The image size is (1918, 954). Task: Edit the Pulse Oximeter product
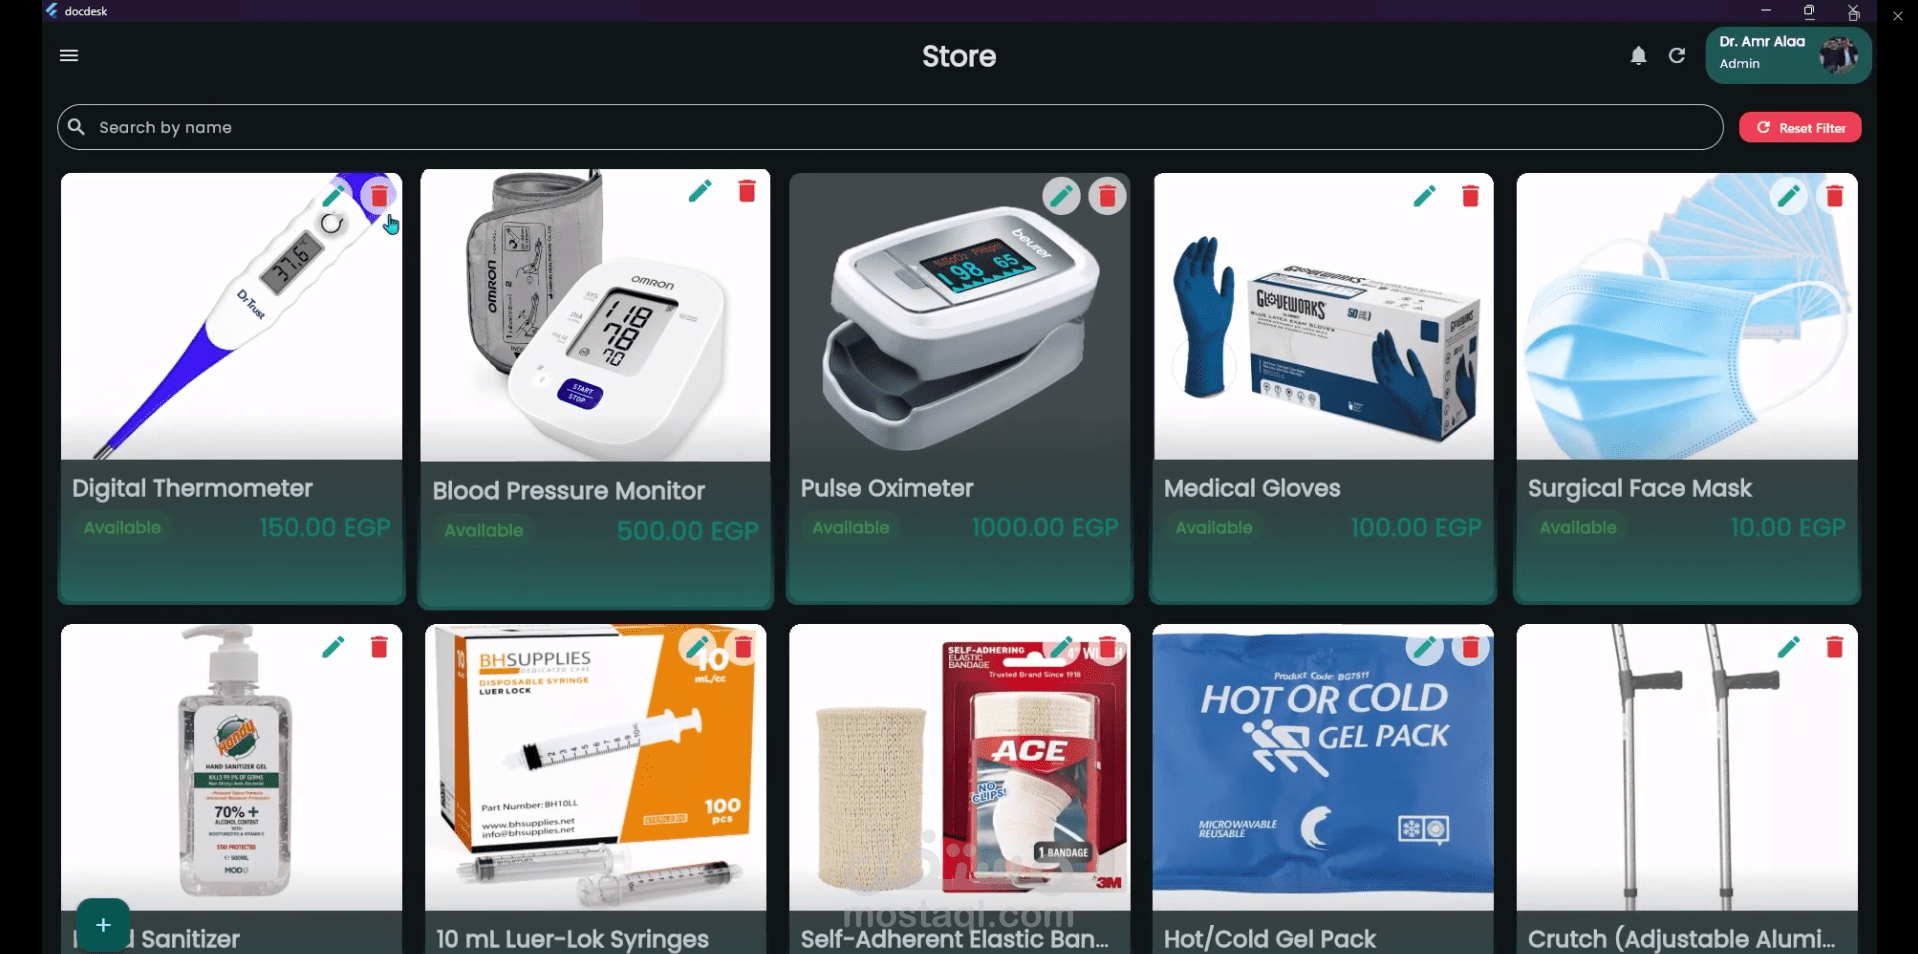1061,196
